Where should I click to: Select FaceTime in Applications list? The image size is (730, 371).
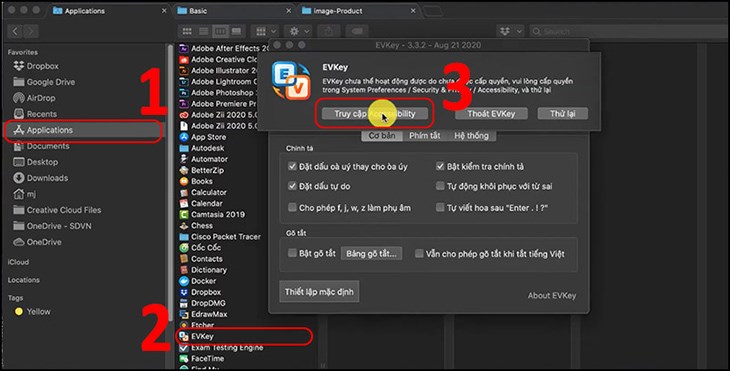click(x=202, y=358)
